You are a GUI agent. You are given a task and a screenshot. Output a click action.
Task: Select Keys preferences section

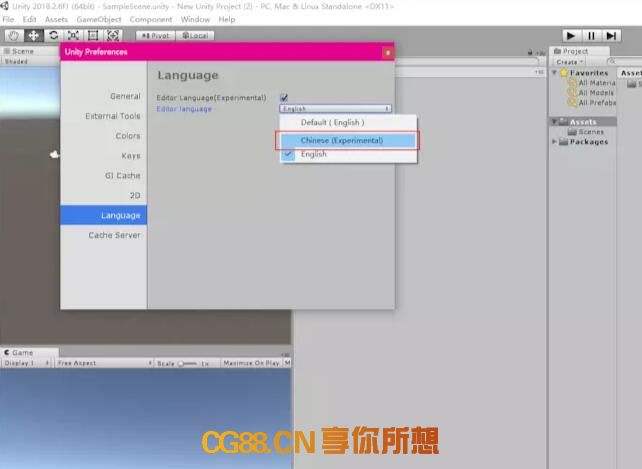click(x=104, y=156)
